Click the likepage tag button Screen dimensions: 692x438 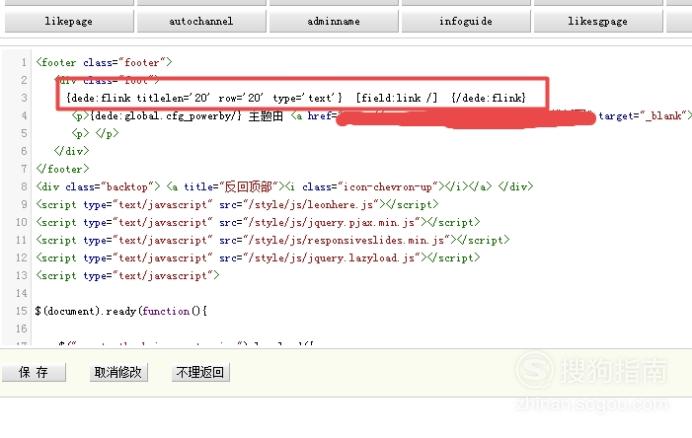click(69, 21)
